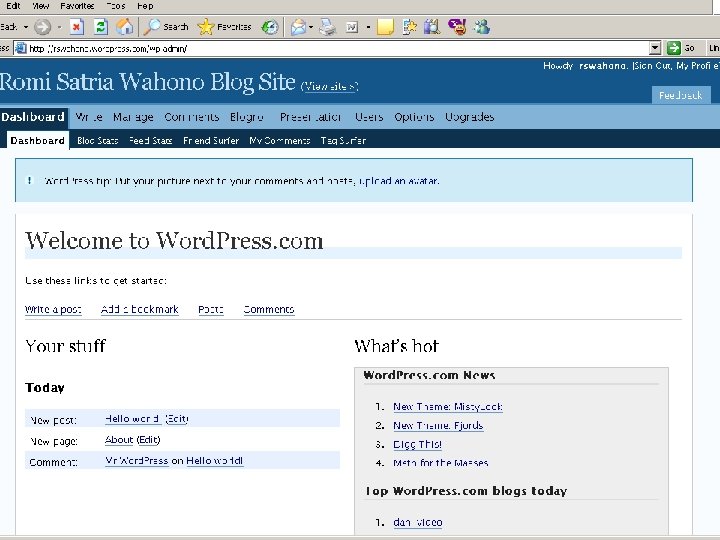Open the Manage tab

tap(133, 117)
